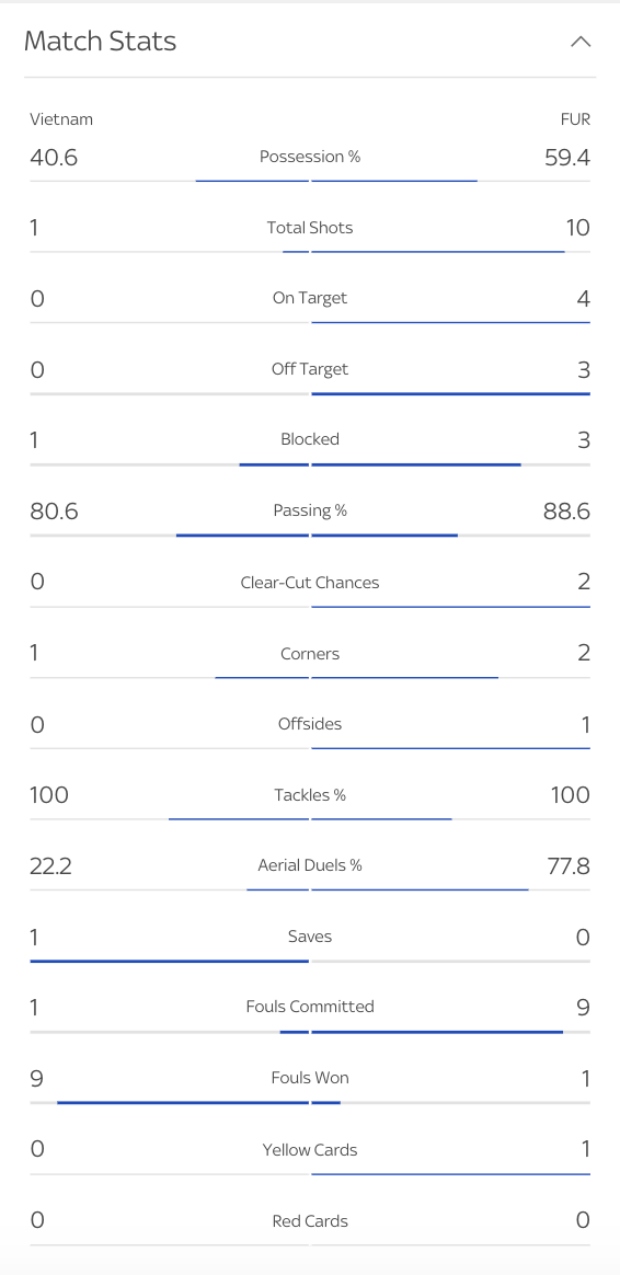620x1275 pixels.
Task: Select the FUR team name
Action: pos(575,119)
